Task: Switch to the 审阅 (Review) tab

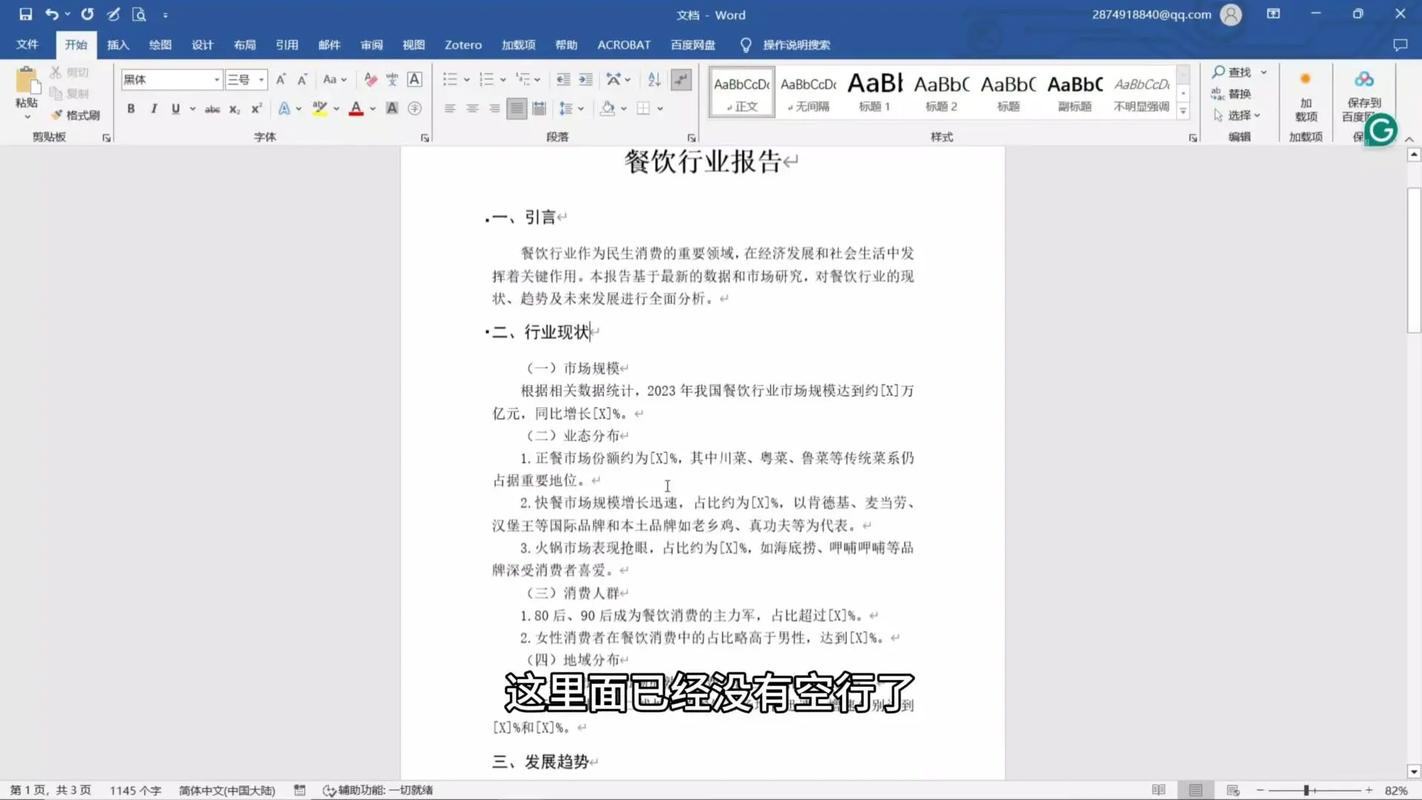Action: [x=371, y=45]
